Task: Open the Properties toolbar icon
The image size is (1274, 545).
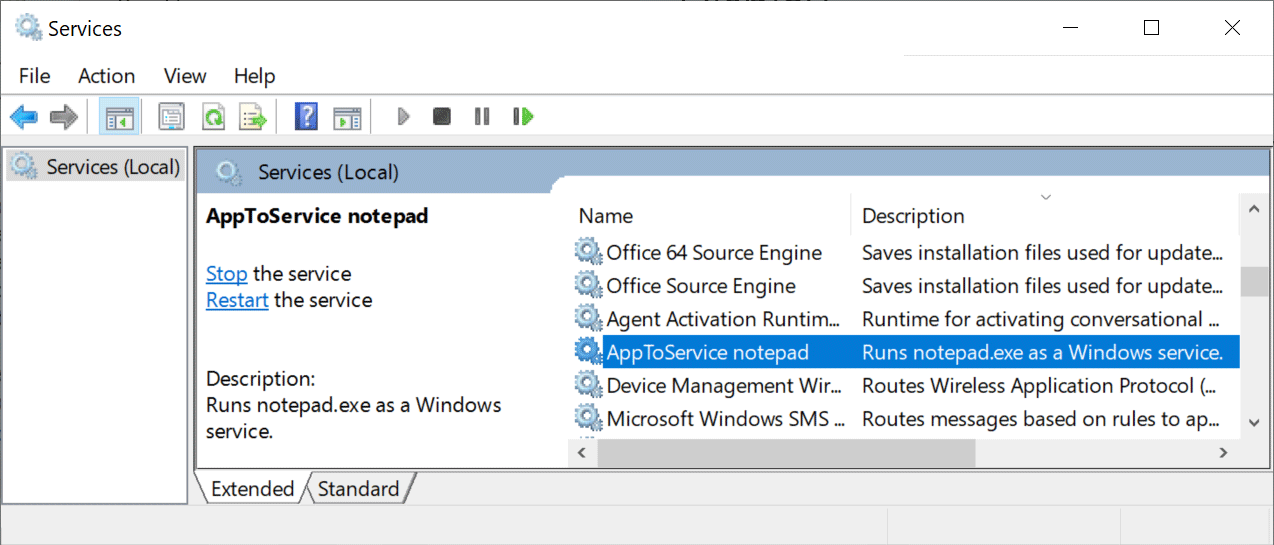Action: click(x=172, y=117)
